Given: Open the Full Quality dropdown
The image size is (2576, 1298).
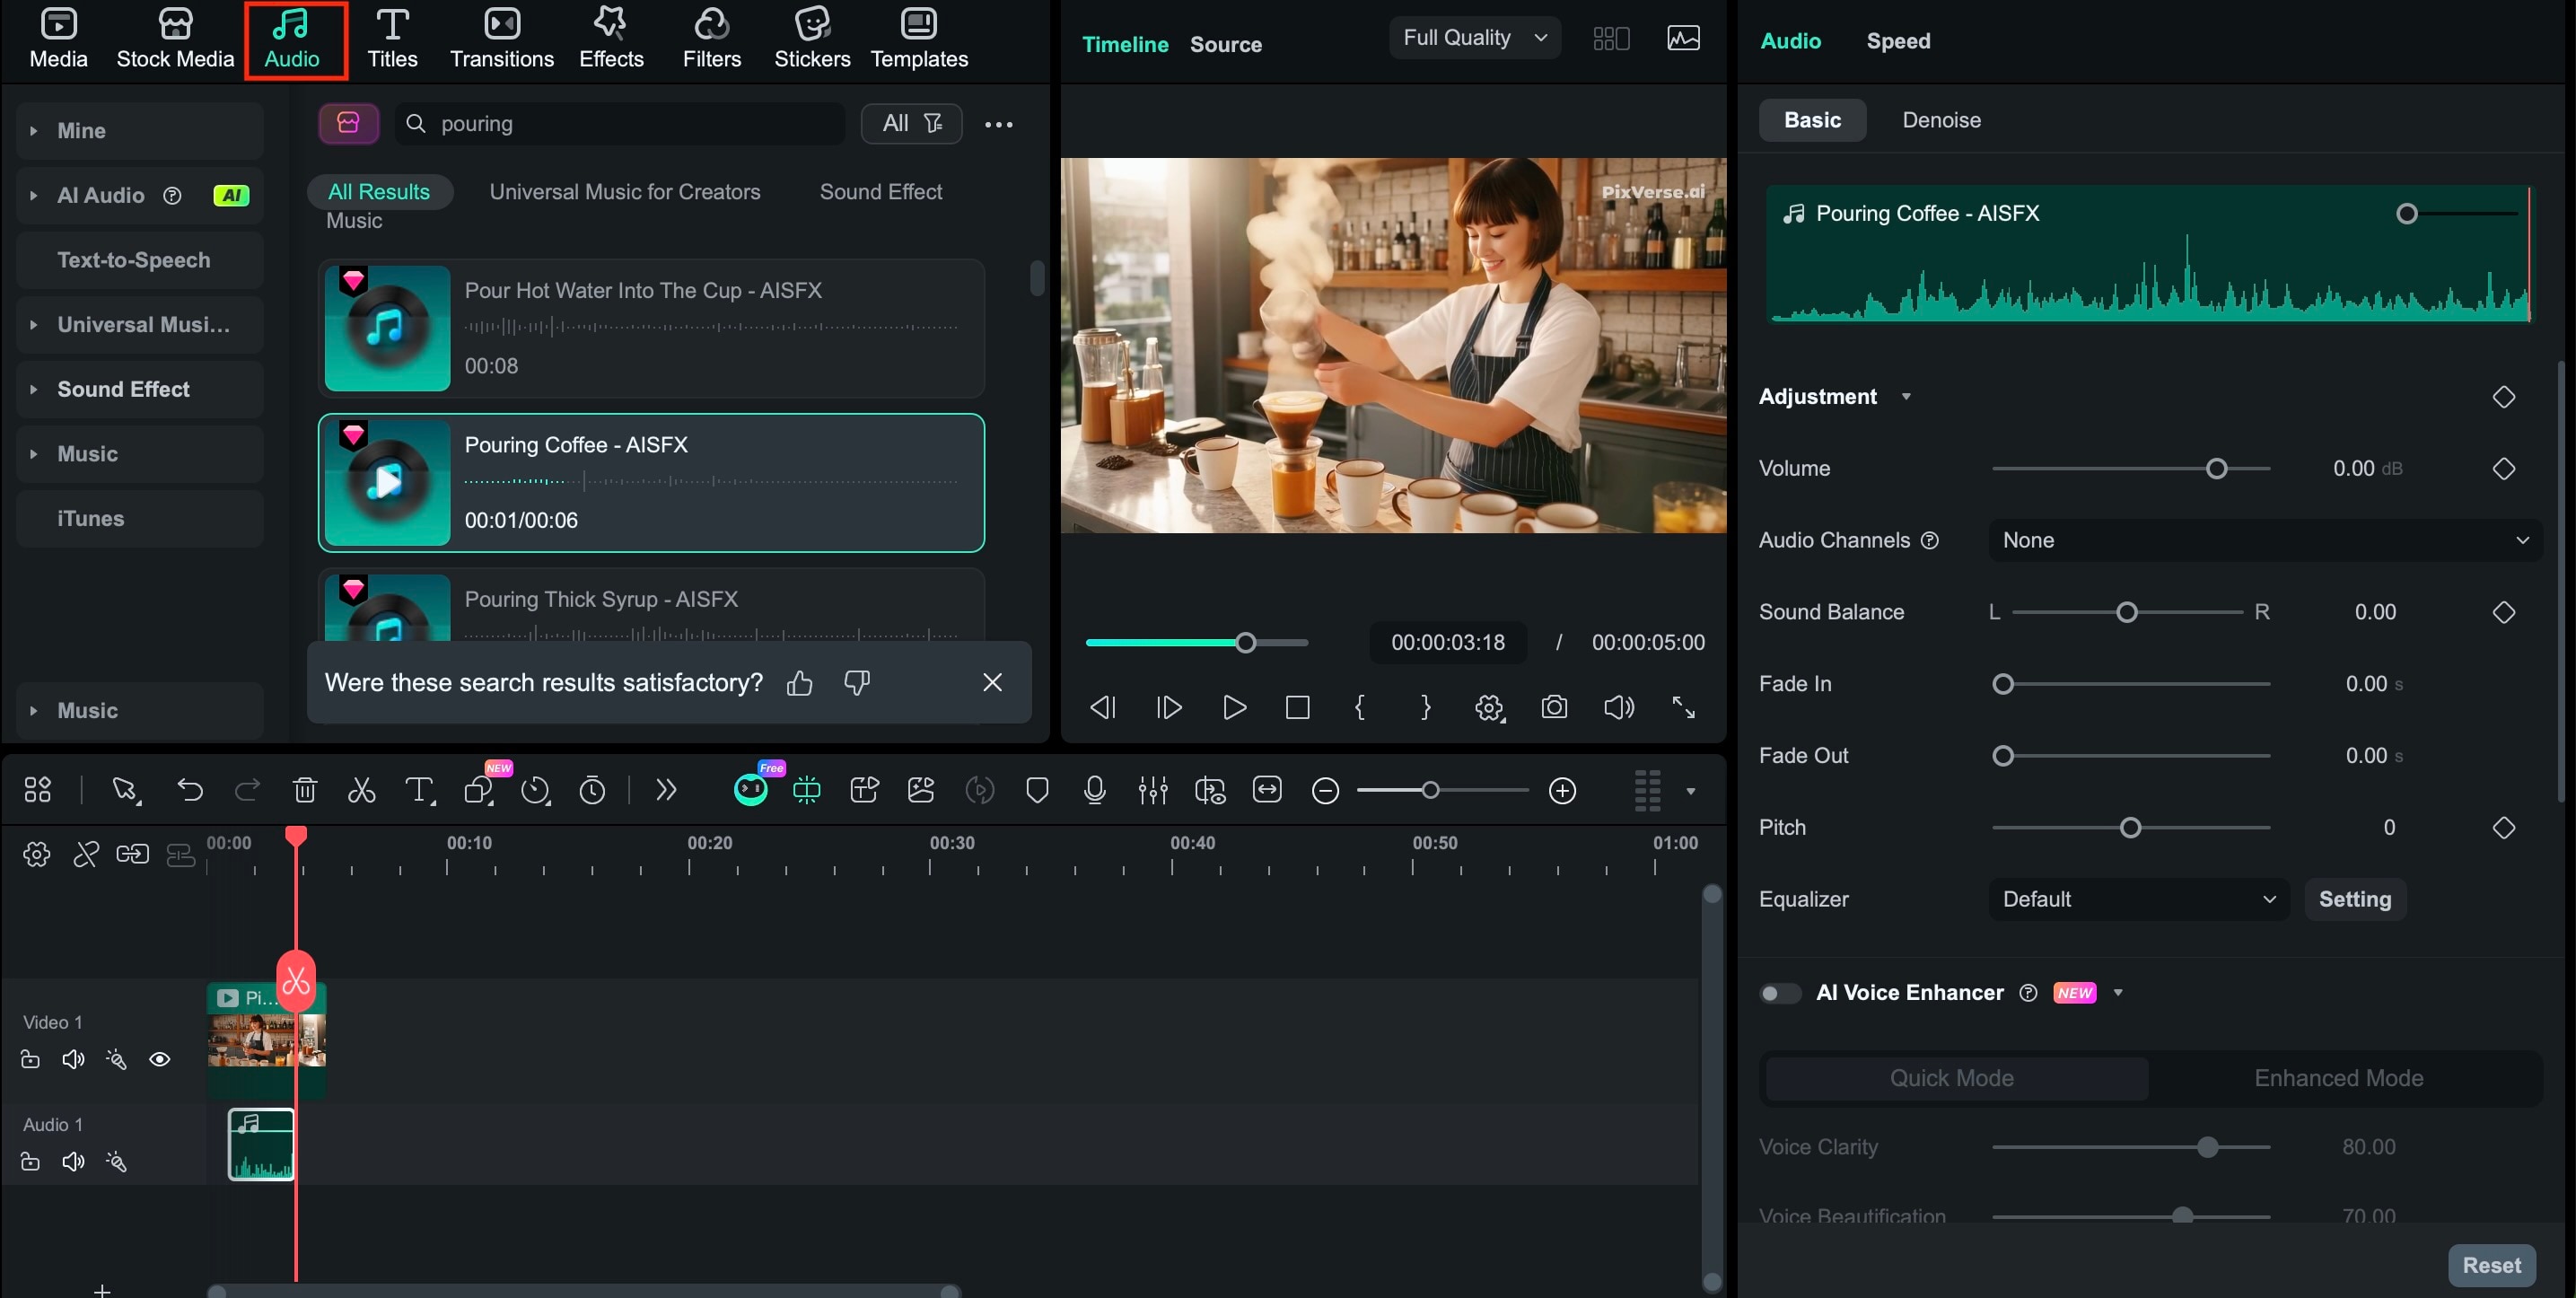Looking at the screenshot, I should 1474,38.
